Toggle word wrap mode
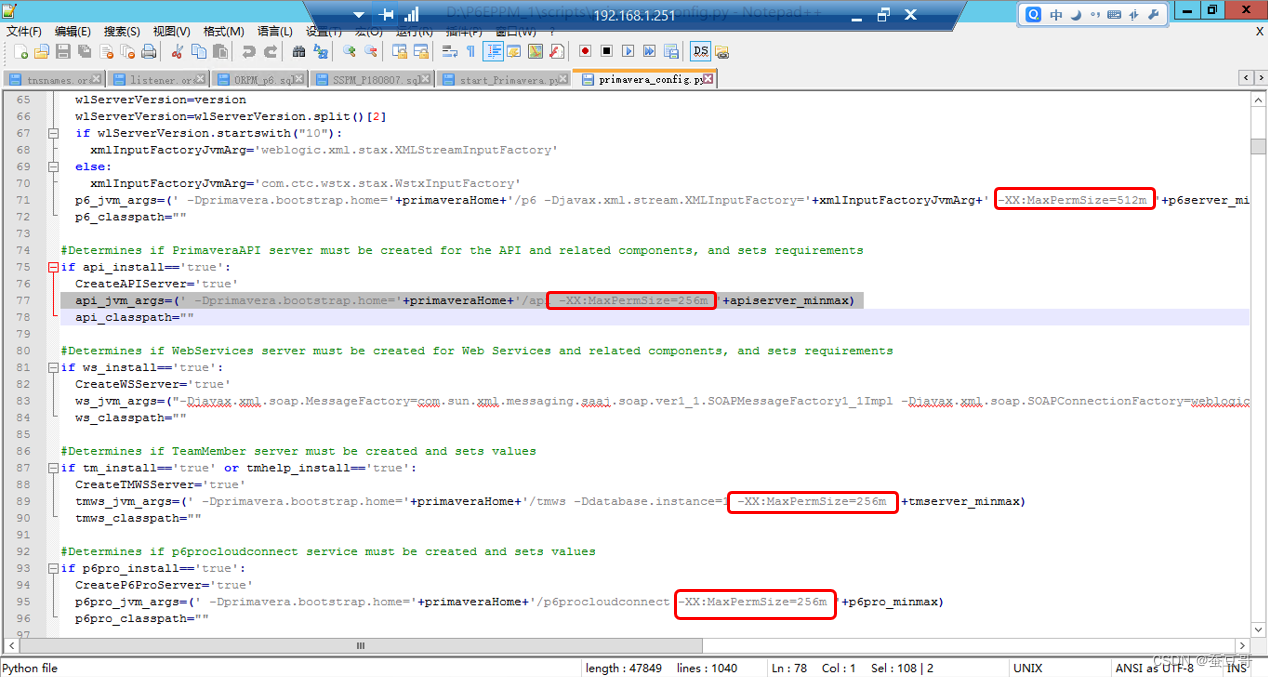 (x=449, y=52)
